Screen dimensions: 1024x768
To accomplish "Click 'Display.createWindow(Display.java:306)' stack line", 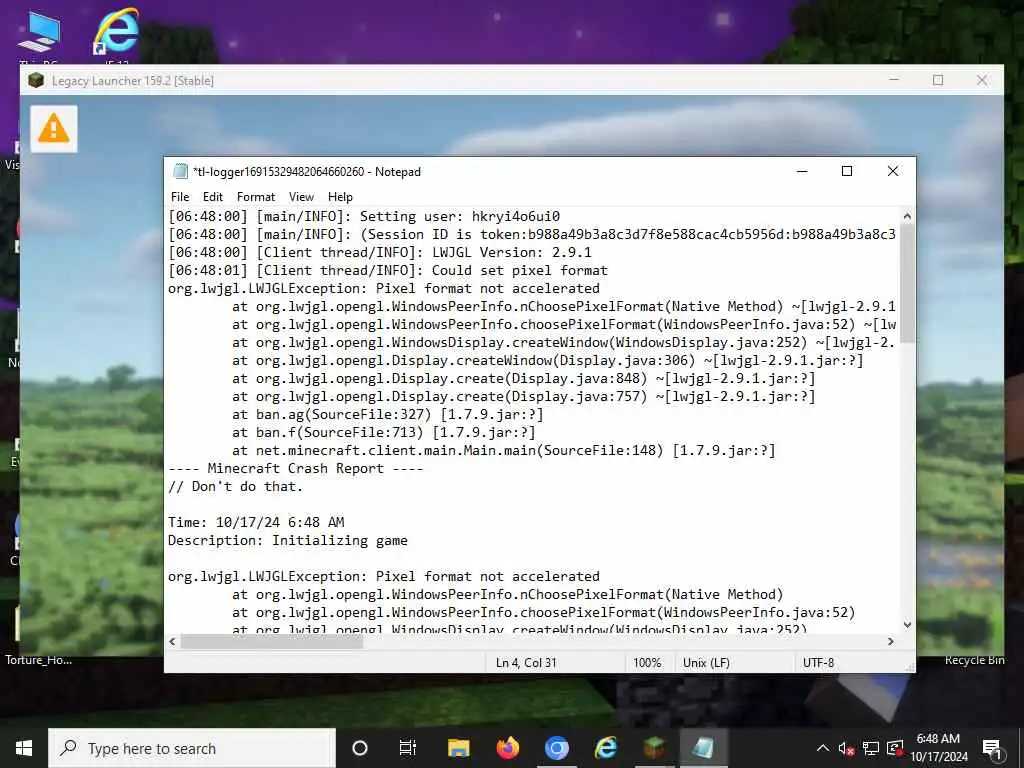I will (547, 360).
